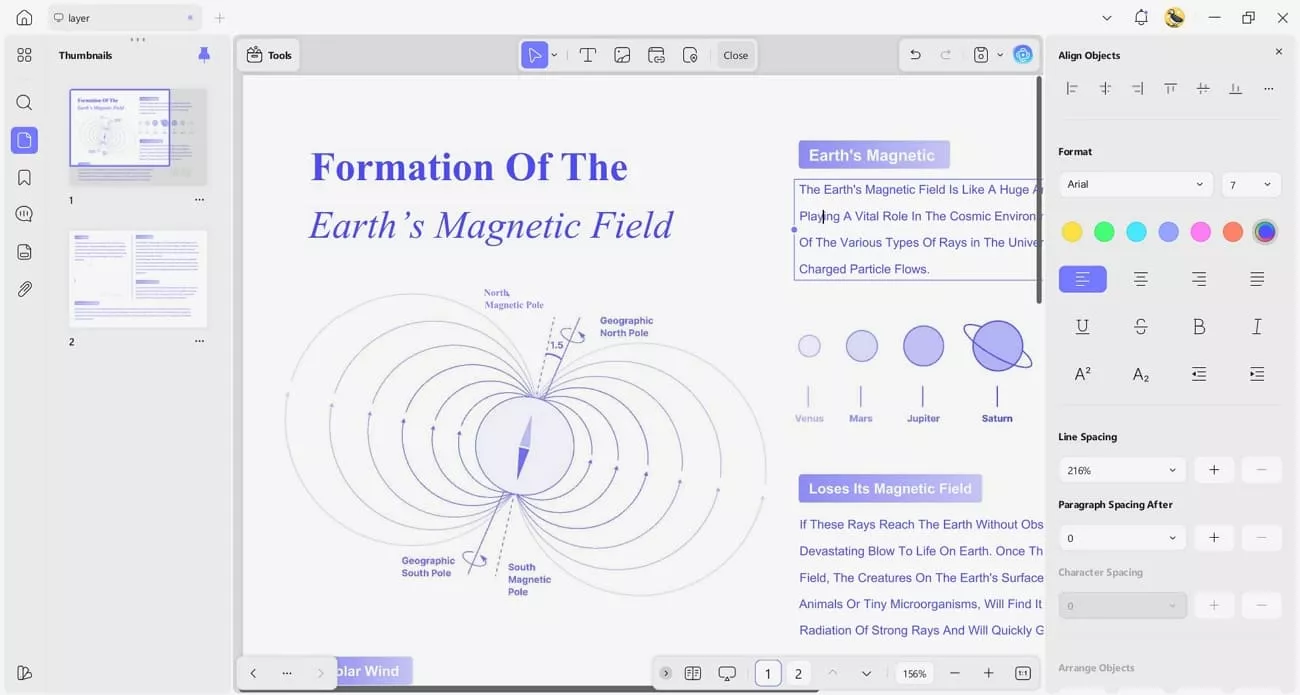The height and width of the screenshot is (695, 1300).
Task: Click the Close edit mode button
Action: point(736,55)
